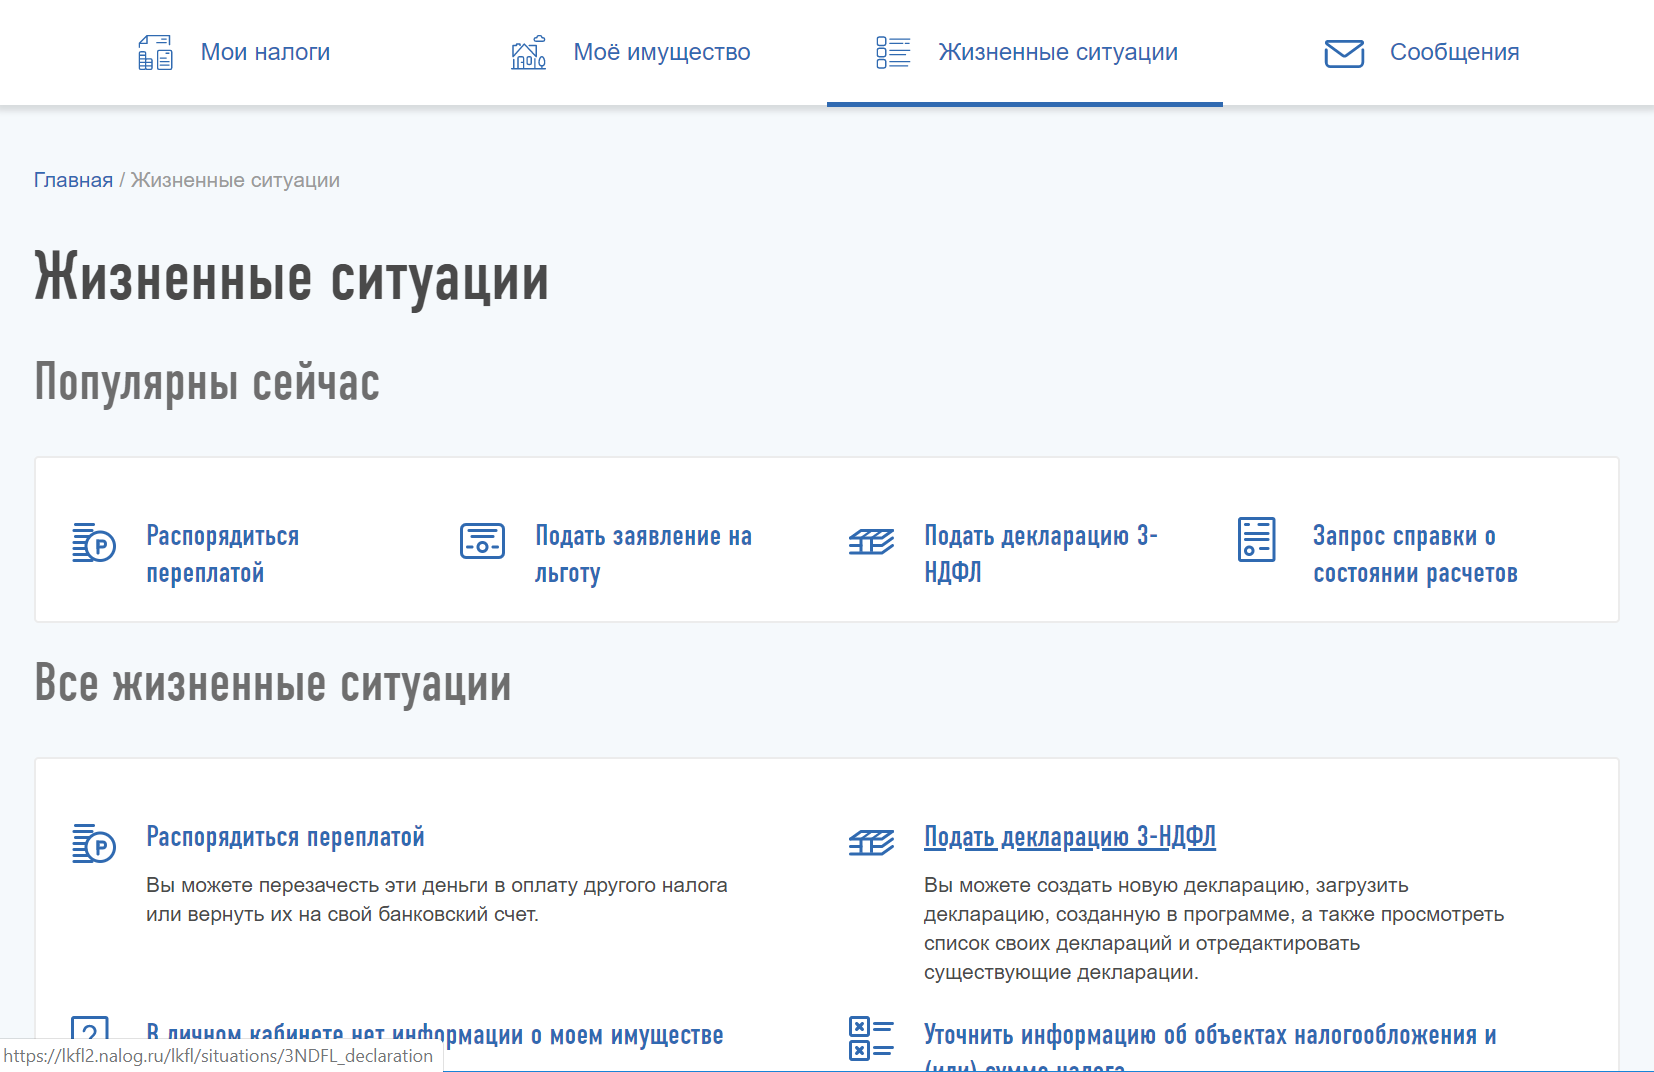This screenshot has width=1654, height=1072.
Task: Select Подать заявление на льготу link
Action: (x=642, y=554)
